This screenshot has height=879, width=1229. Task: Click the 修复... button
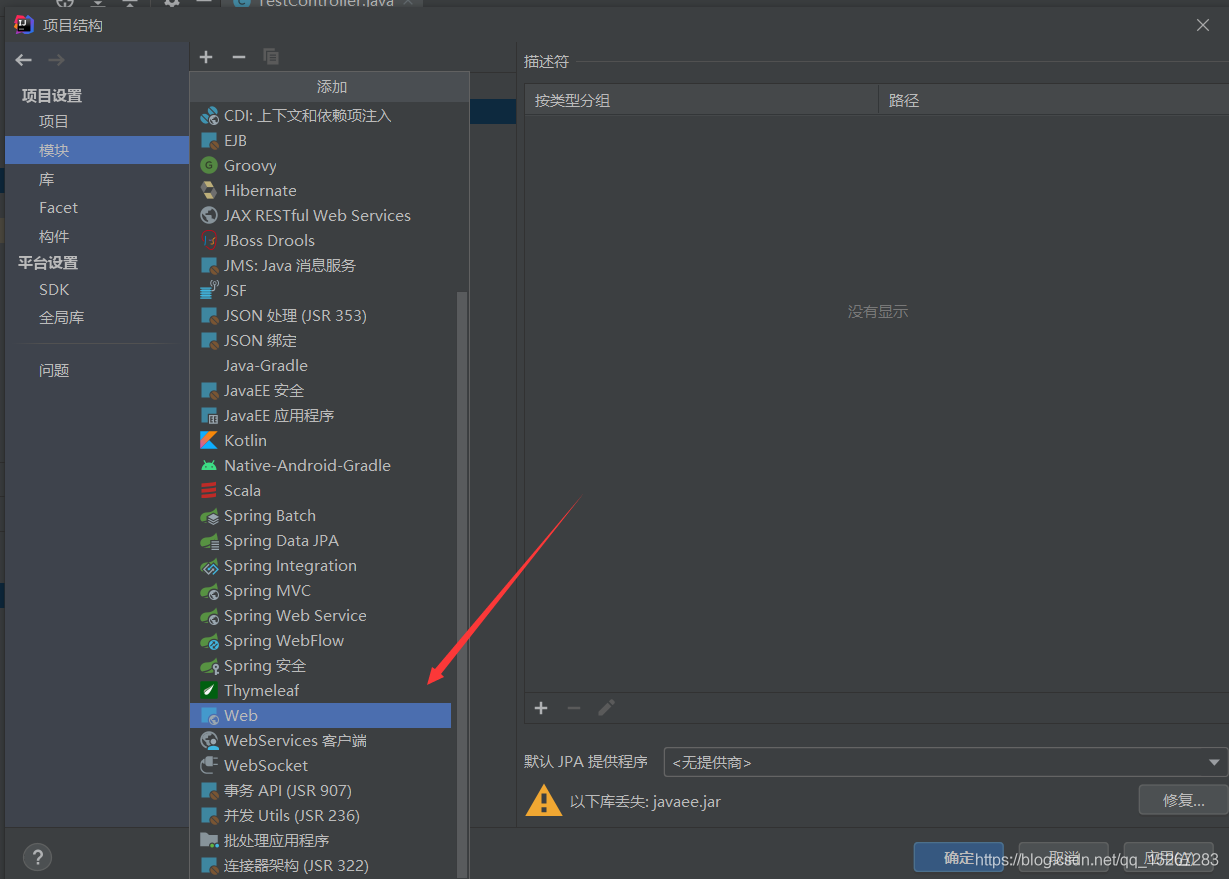coord(1183,800)
